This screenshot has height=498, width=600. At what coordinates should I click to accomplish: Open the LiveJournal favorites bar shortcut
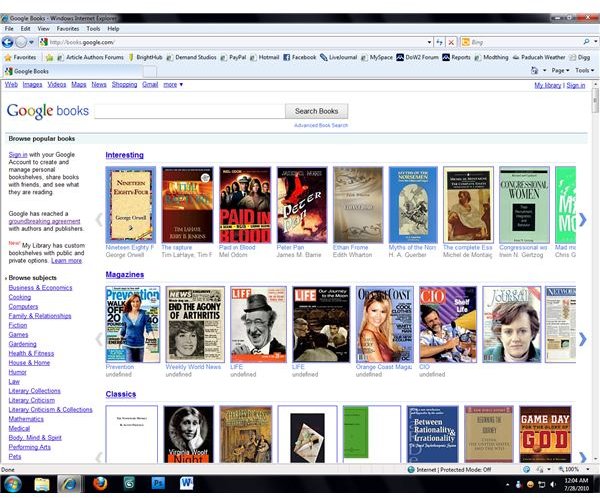339,57
